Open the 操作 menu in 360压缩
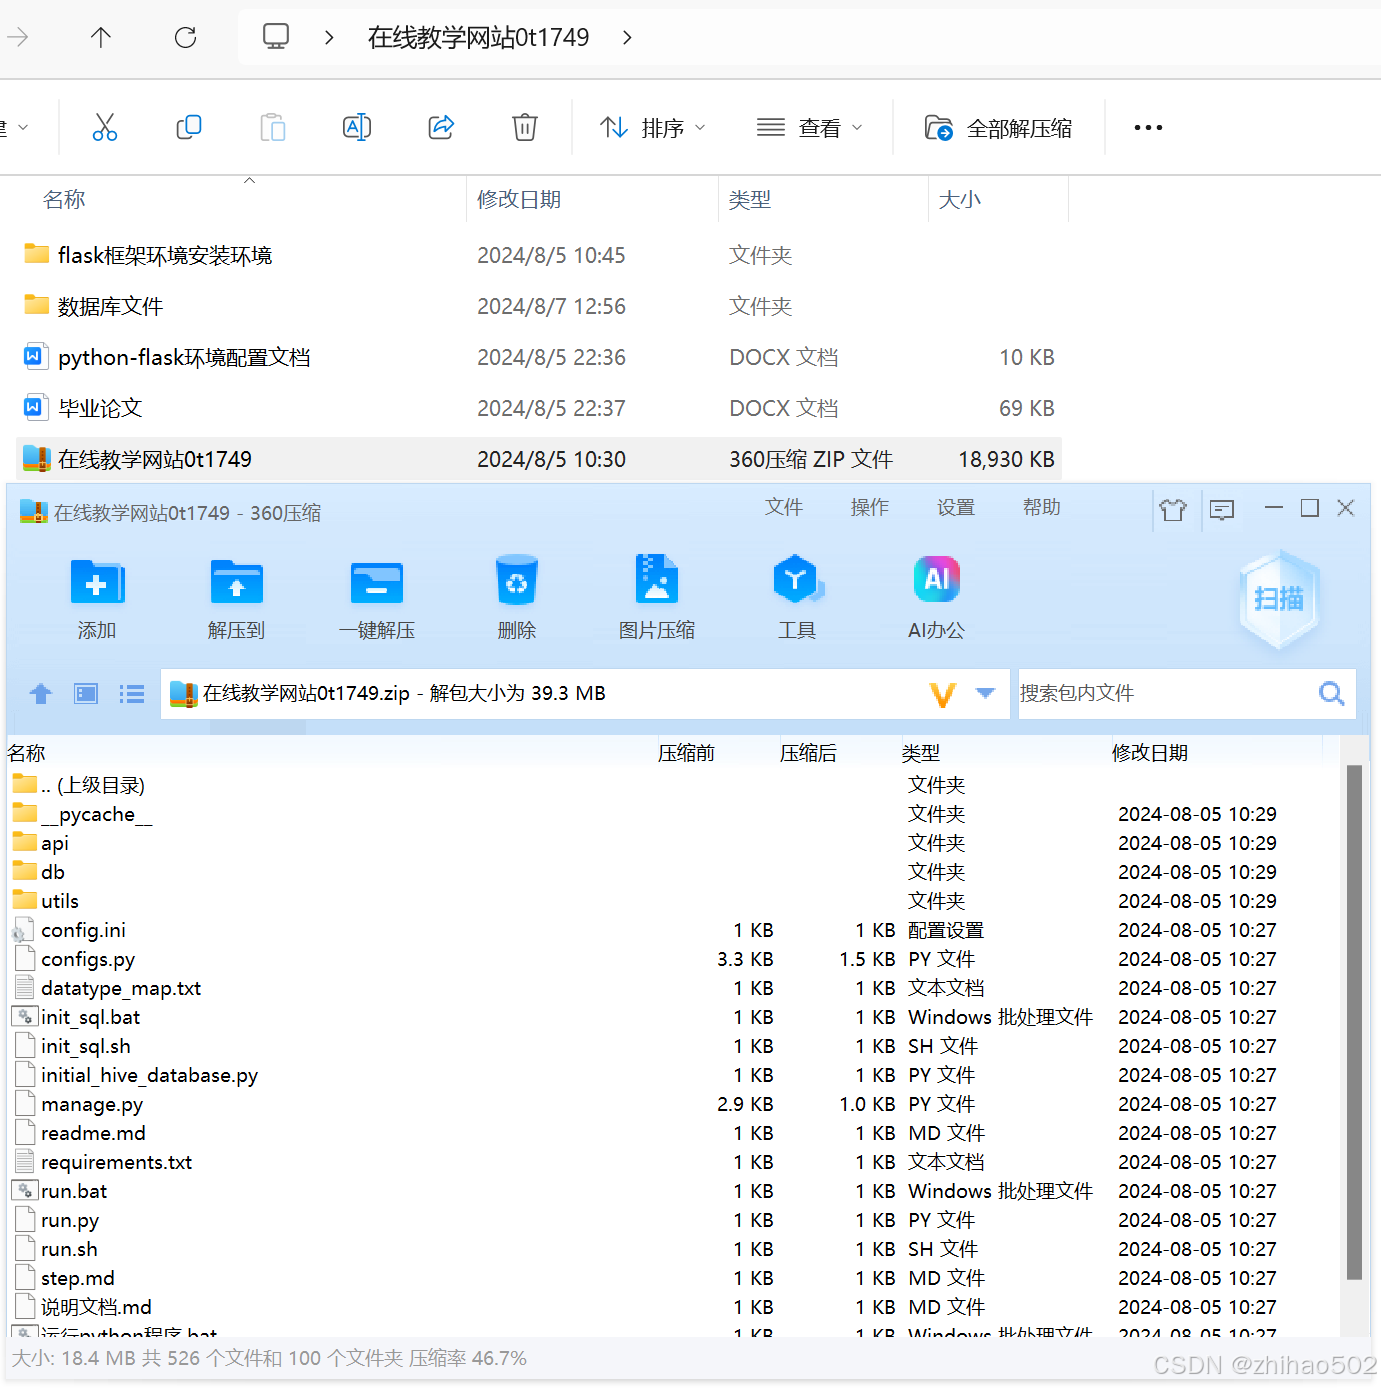1381x1388 pixels. tap(870, 507)
